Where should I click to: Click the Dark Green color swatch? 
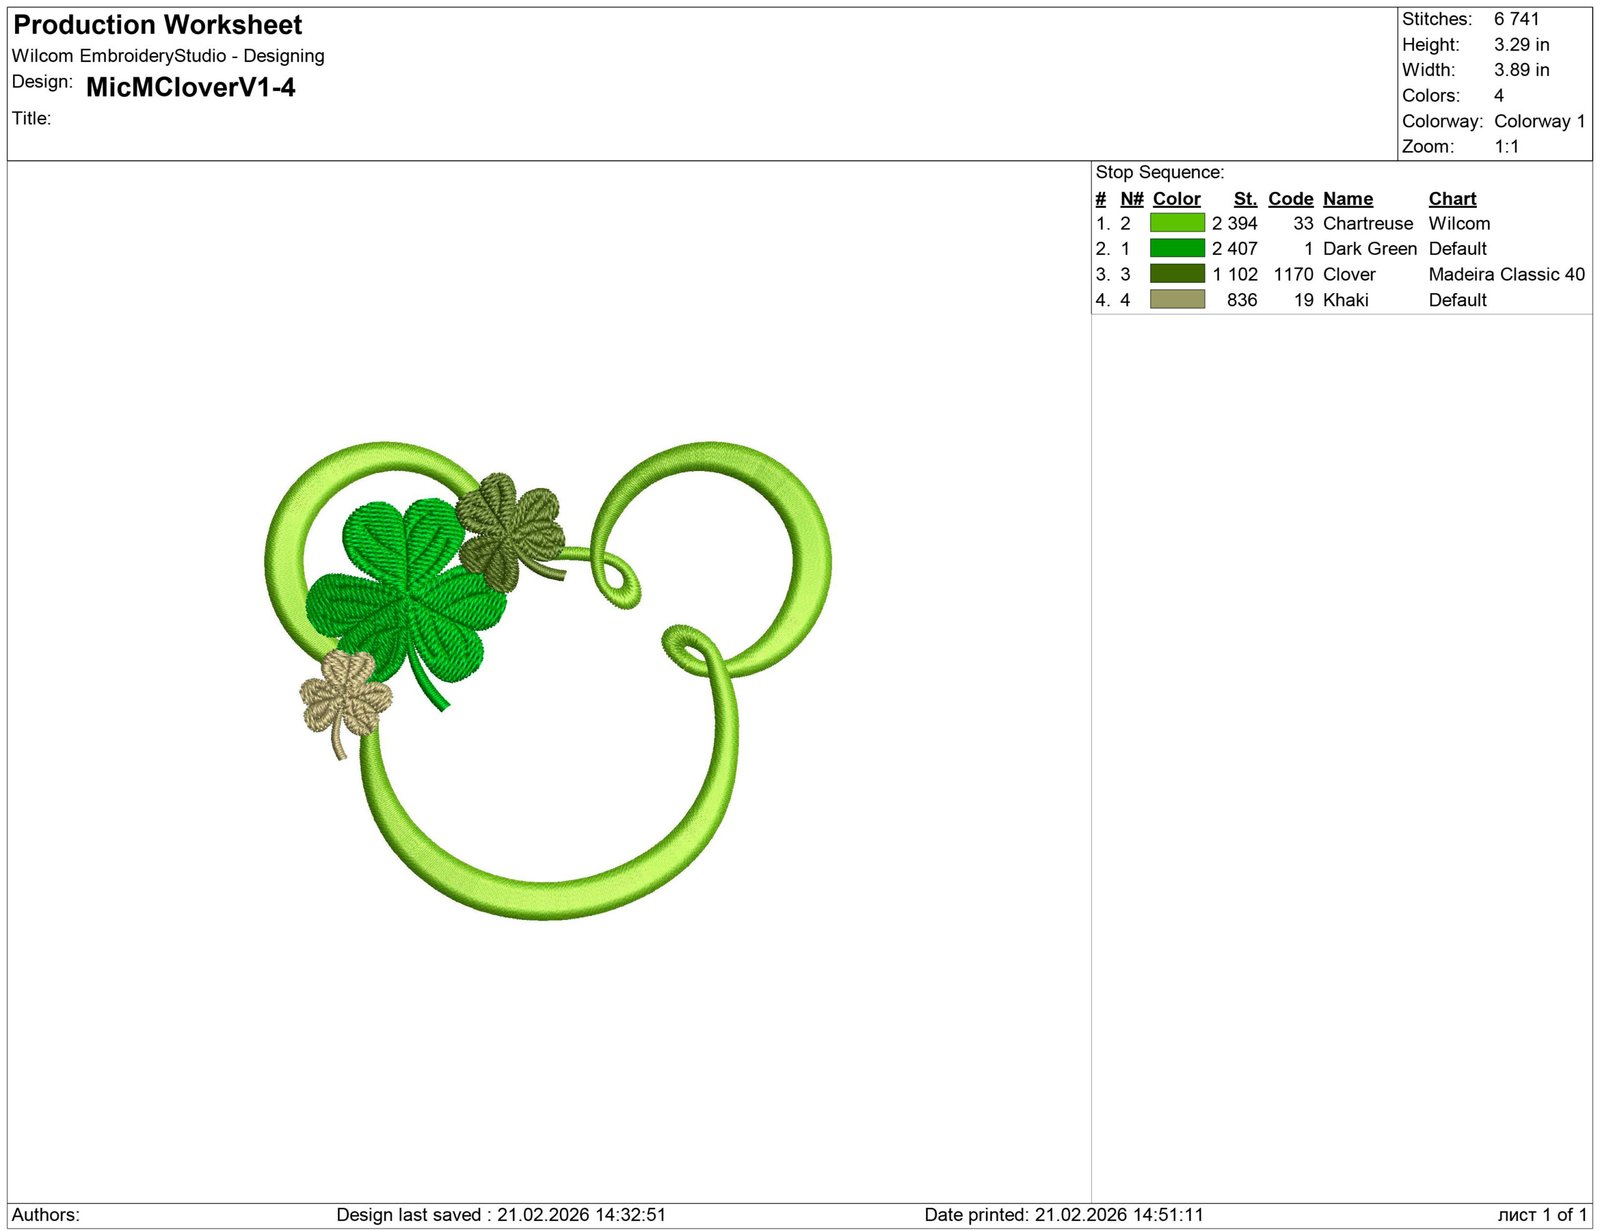tap(1177, 248)
